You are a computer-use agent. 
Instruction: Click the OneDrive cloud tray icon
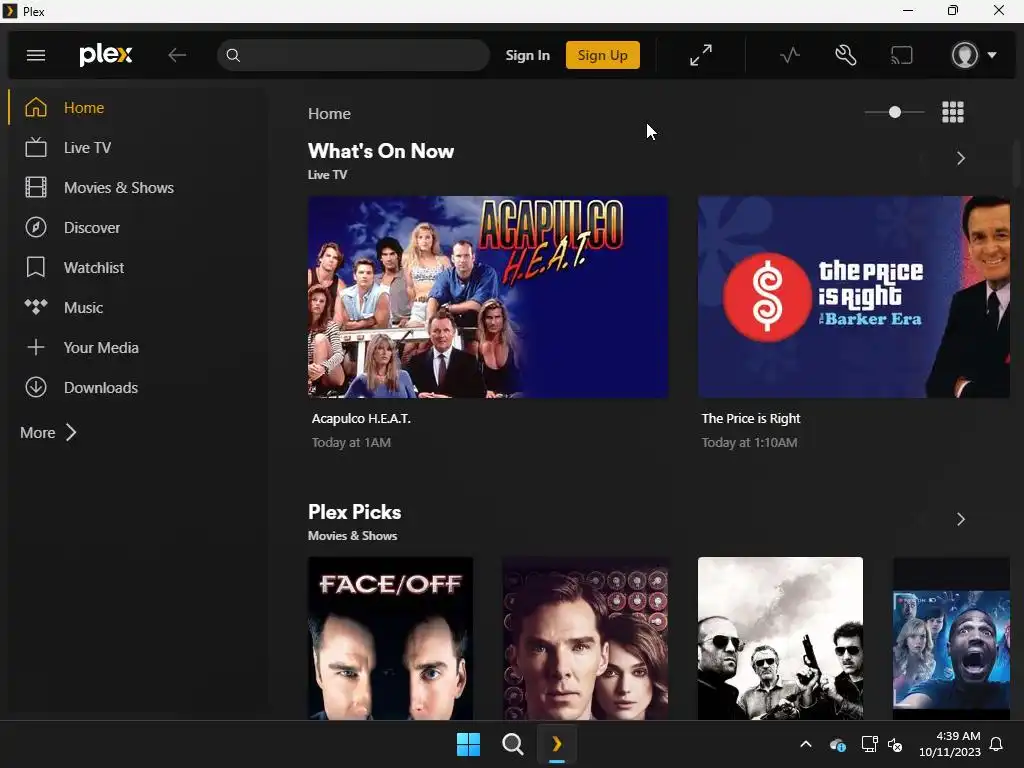coord(837,744)
